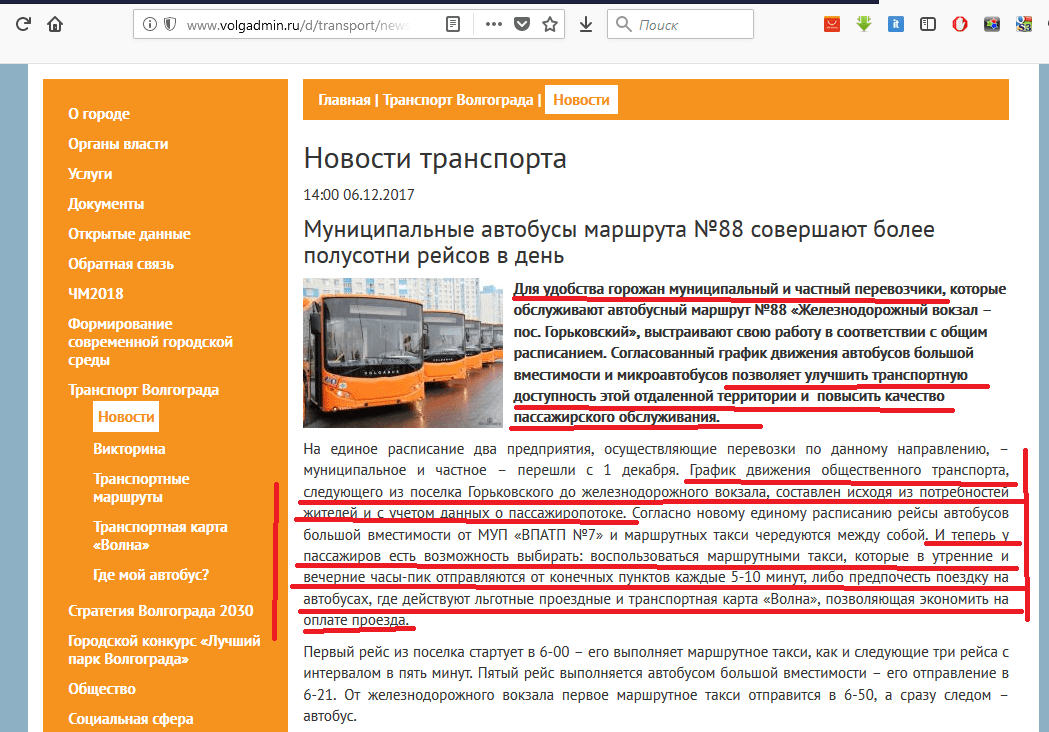The width and height of the screenshot is (1049, 732).
Task: Toggle reader view icon in the address bar
Action: coord(453,25)
